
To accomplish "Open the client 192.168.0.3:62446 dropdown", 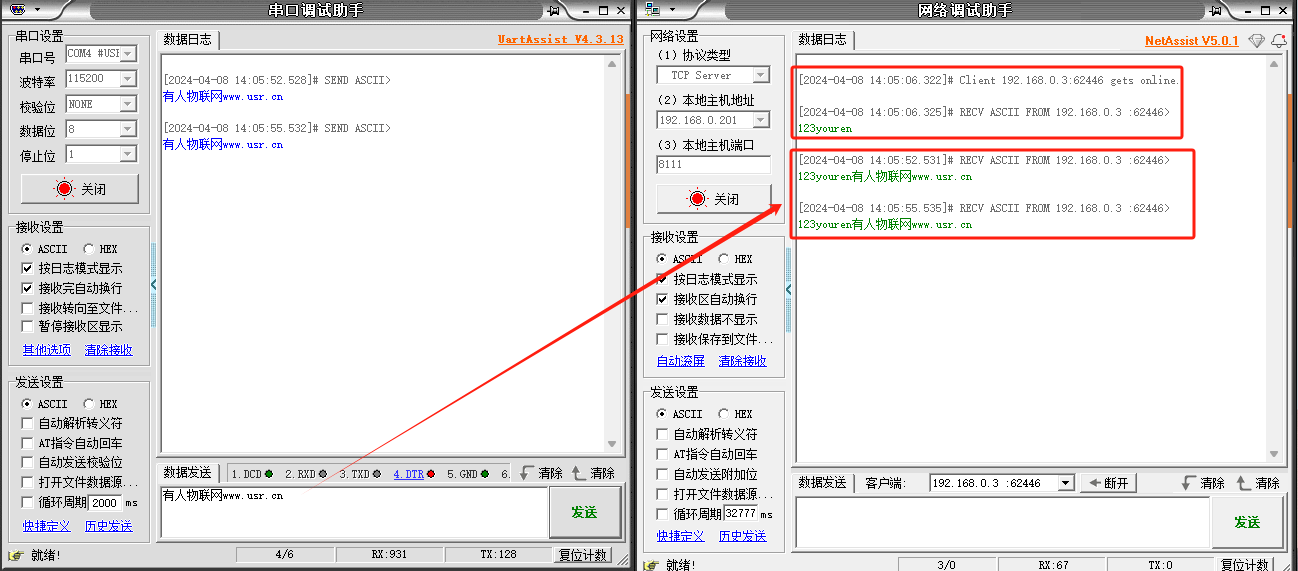I will click(x=1065, y=483).
